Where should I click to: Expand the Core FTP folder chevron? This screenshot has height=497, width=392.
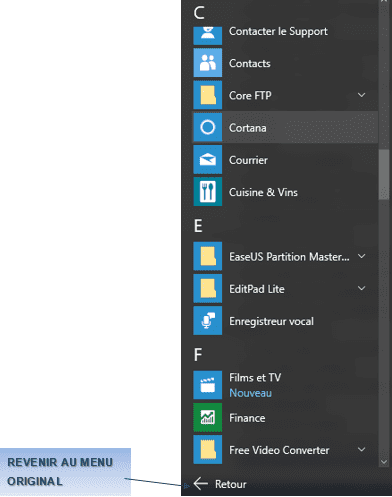[362, 95]
